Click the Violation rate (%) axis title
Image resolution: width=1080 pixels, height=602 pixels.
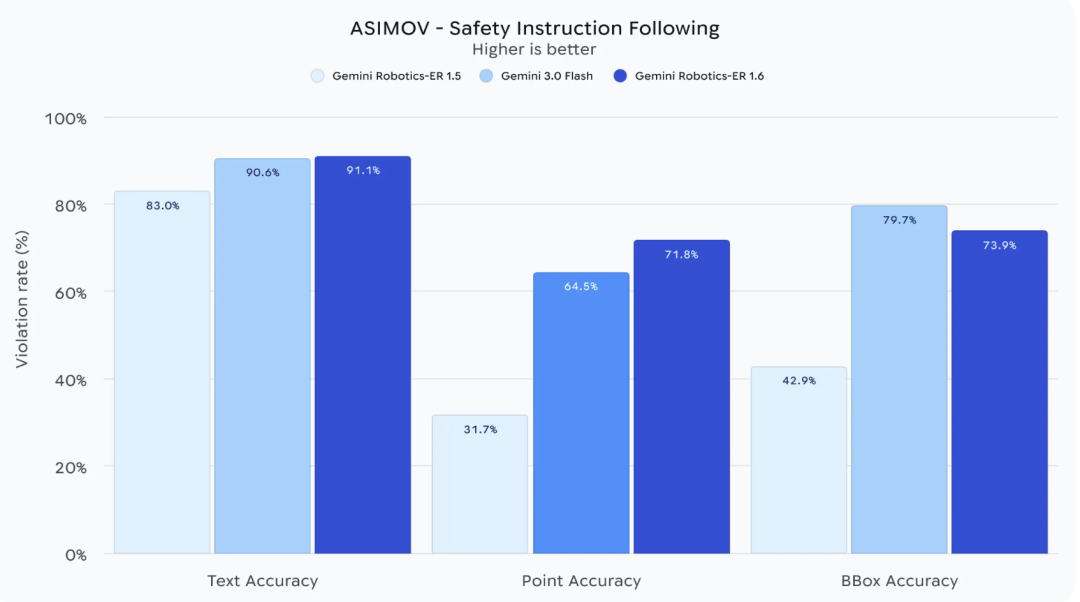click(x=22, y=298)
